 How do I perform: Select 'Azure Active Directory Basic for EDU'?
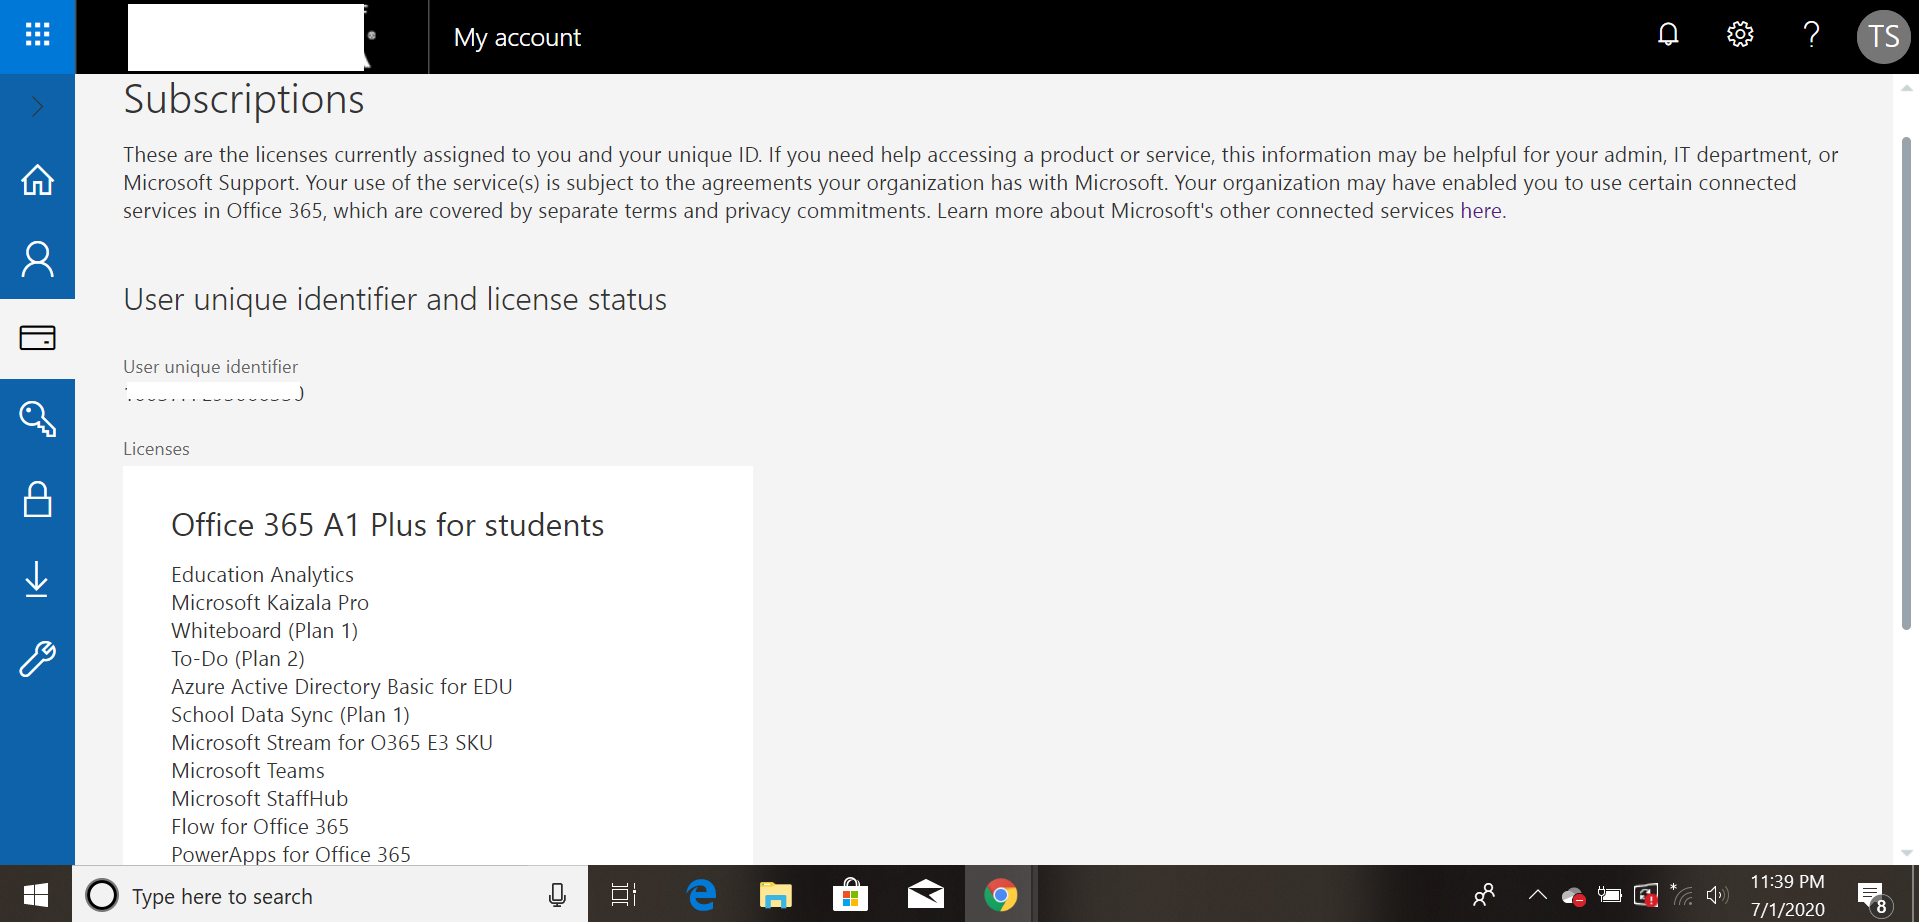pyautogui.click(x=342, y=687)
